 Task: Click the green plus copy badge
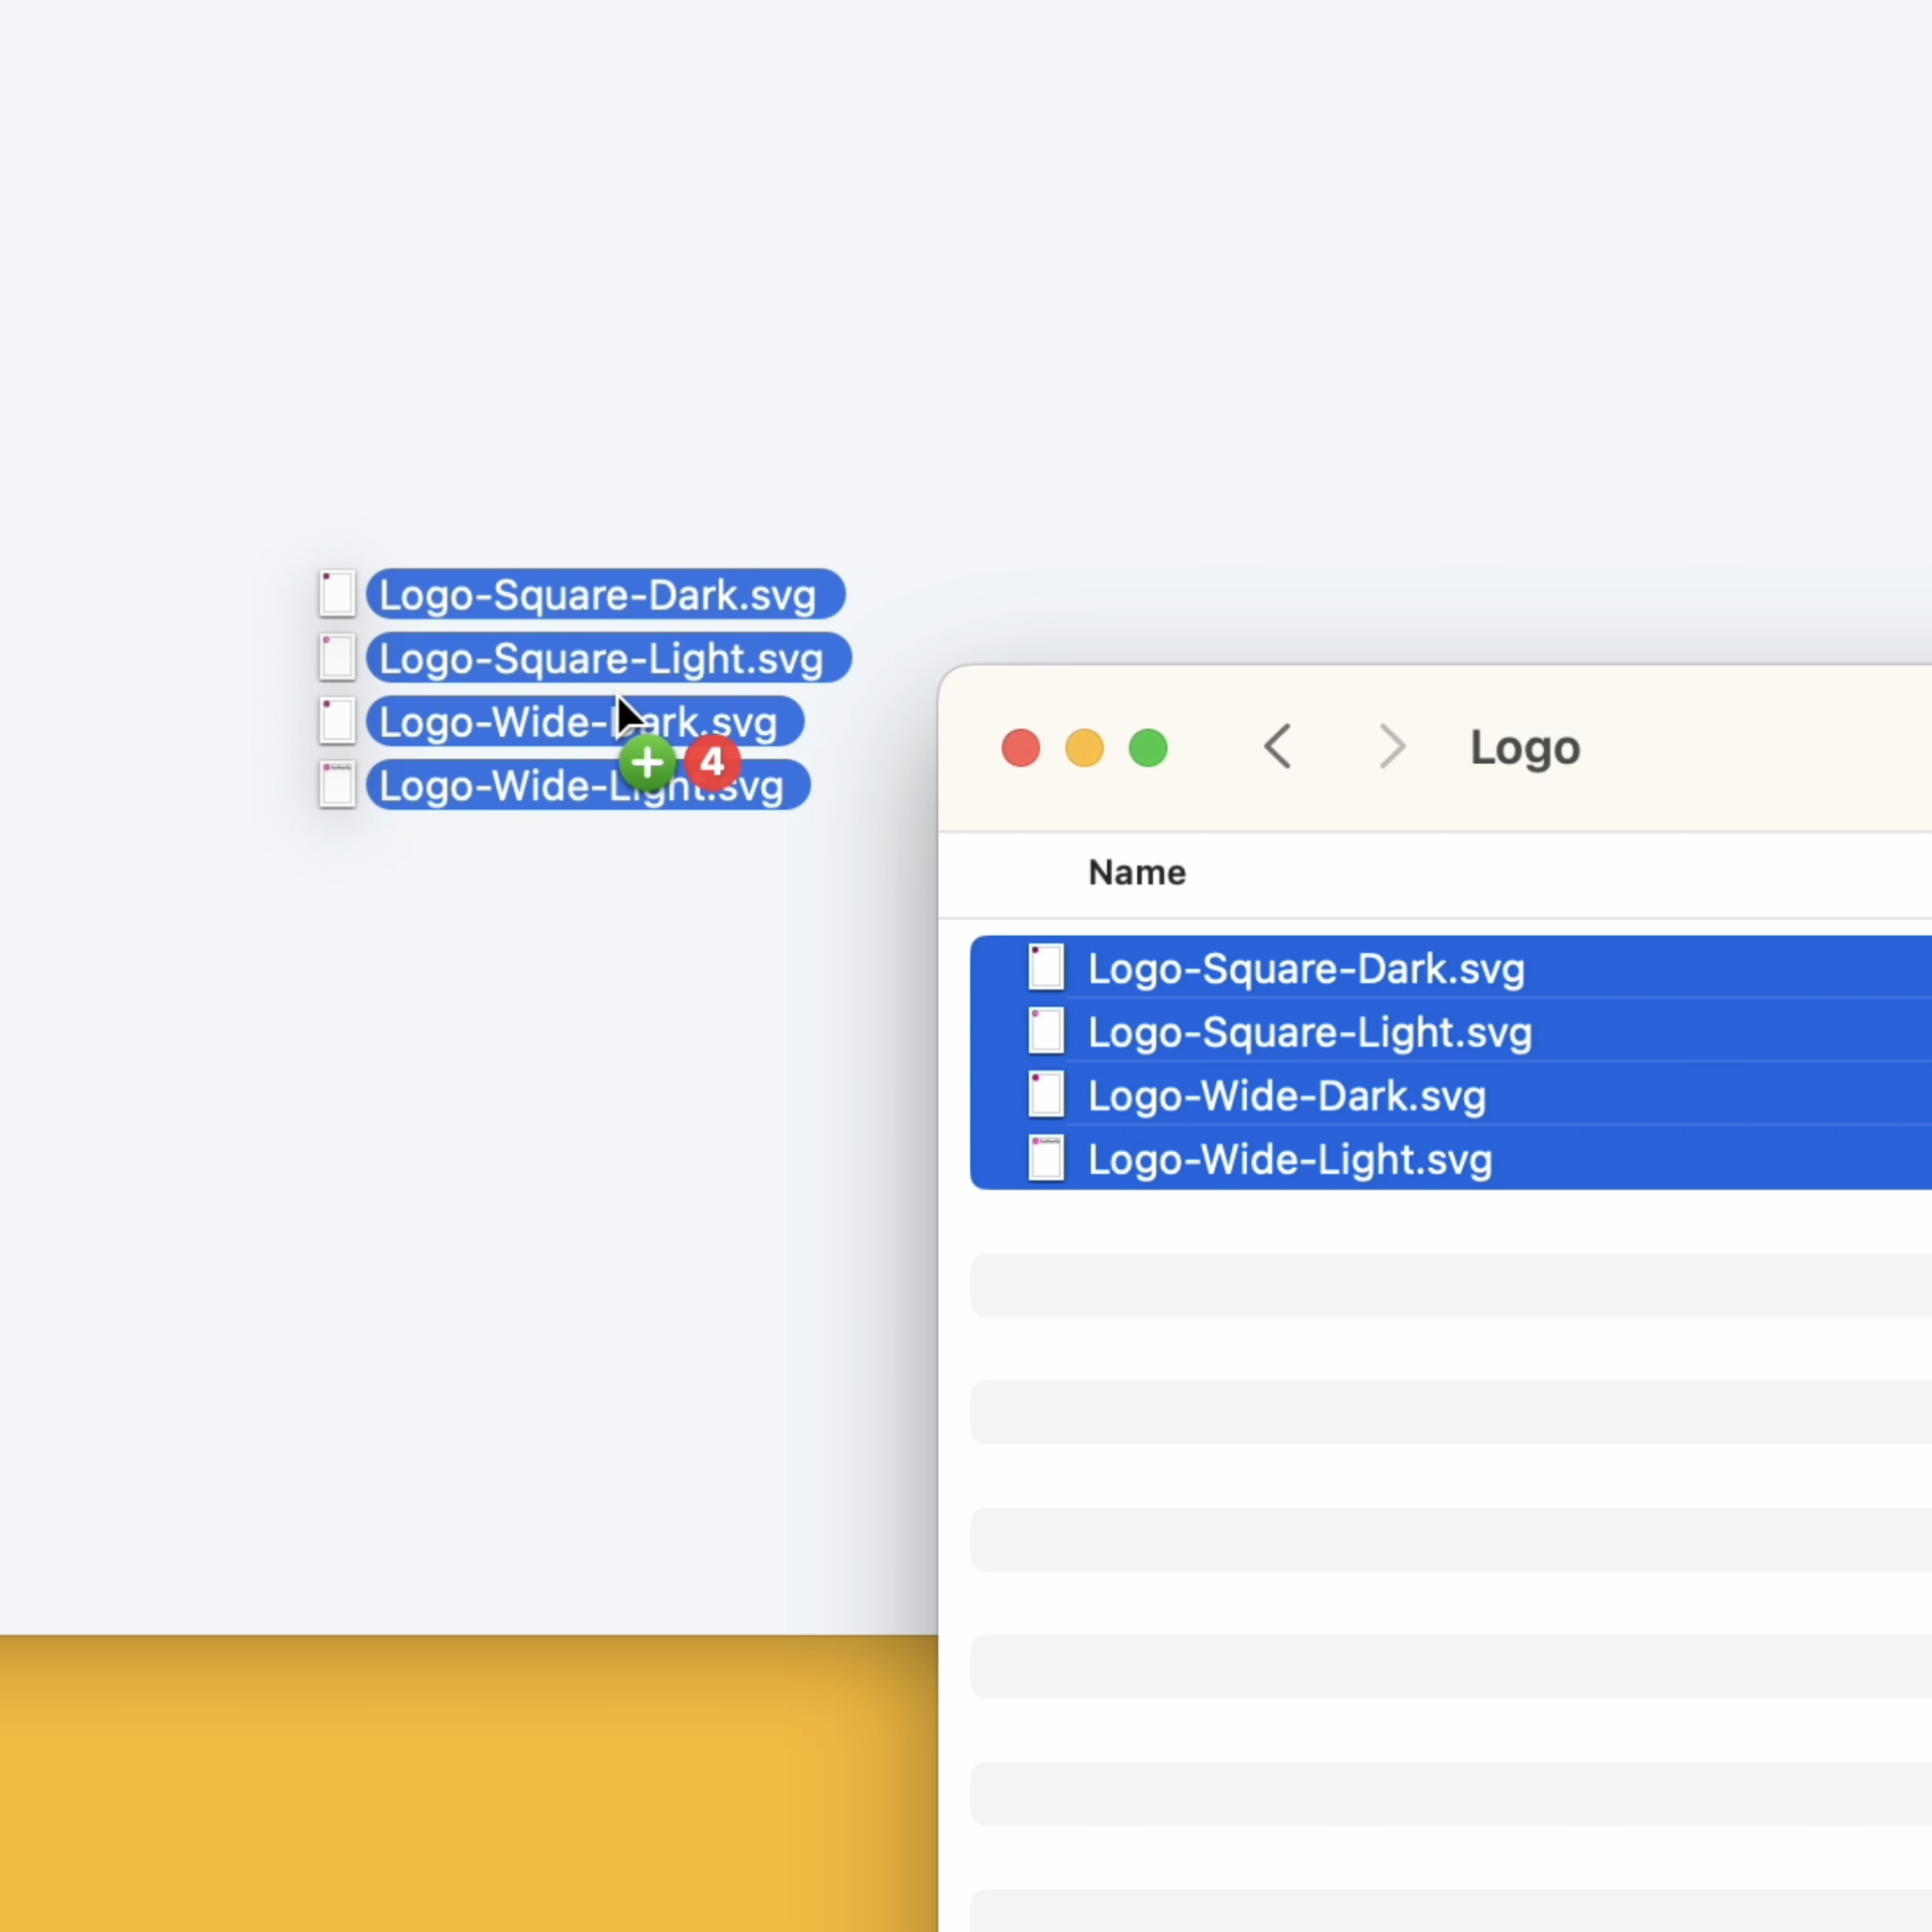(647, 764)
